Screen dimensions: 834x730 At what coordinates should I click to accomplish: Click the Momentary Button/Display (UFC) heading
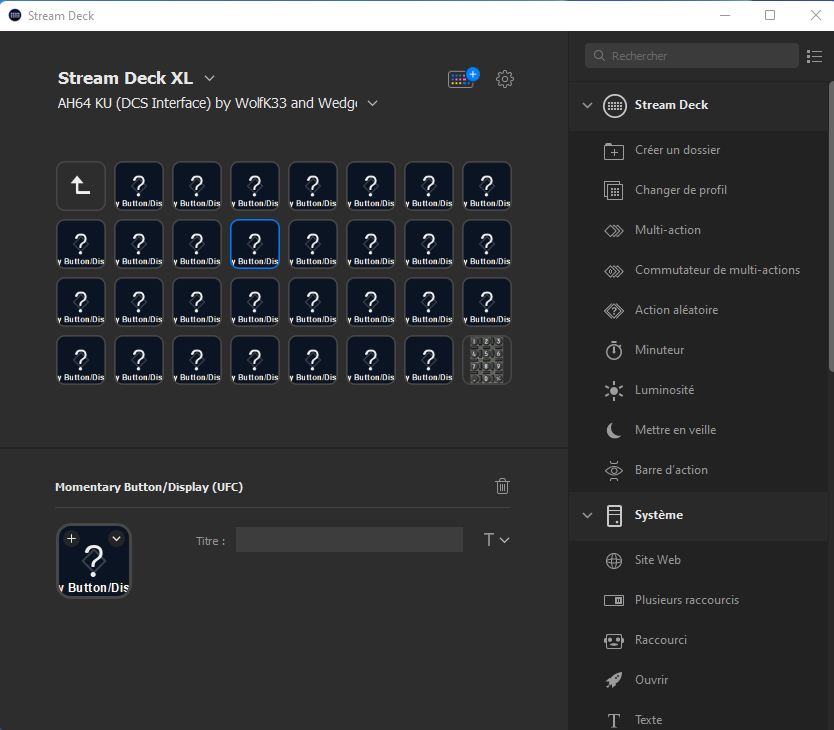click(149, 487)
